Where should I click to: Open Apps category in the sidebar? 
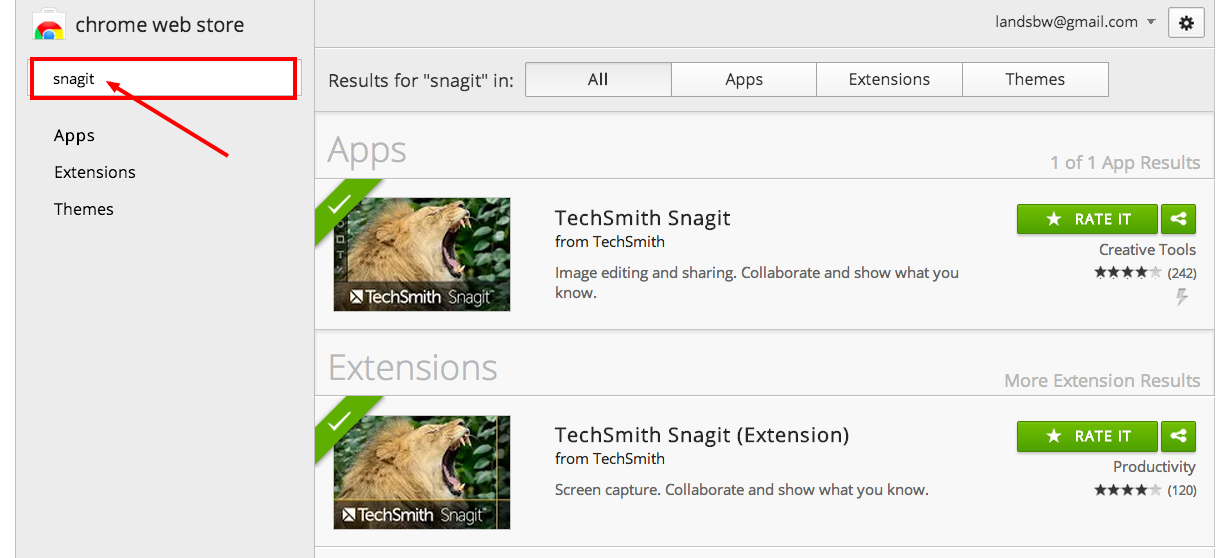tap(75, 136)
